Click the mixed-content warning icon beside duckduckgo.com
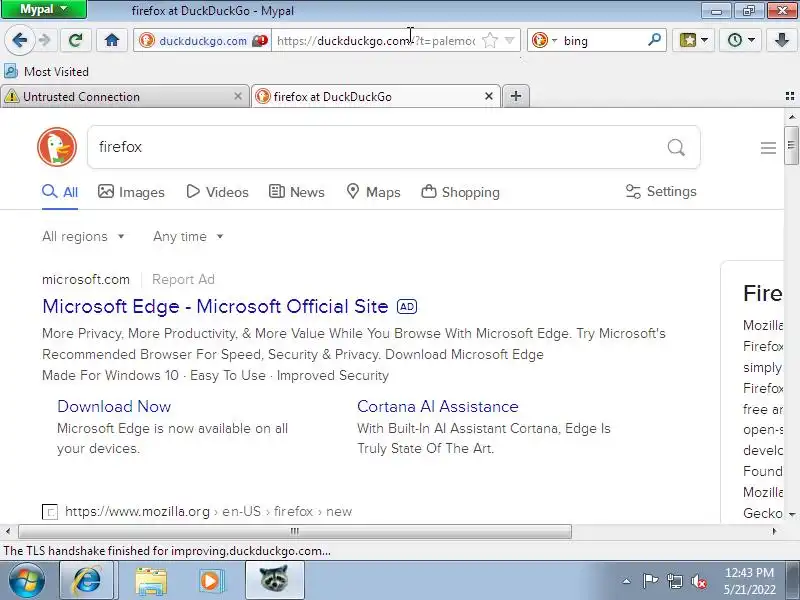 (x=260, y=40)
